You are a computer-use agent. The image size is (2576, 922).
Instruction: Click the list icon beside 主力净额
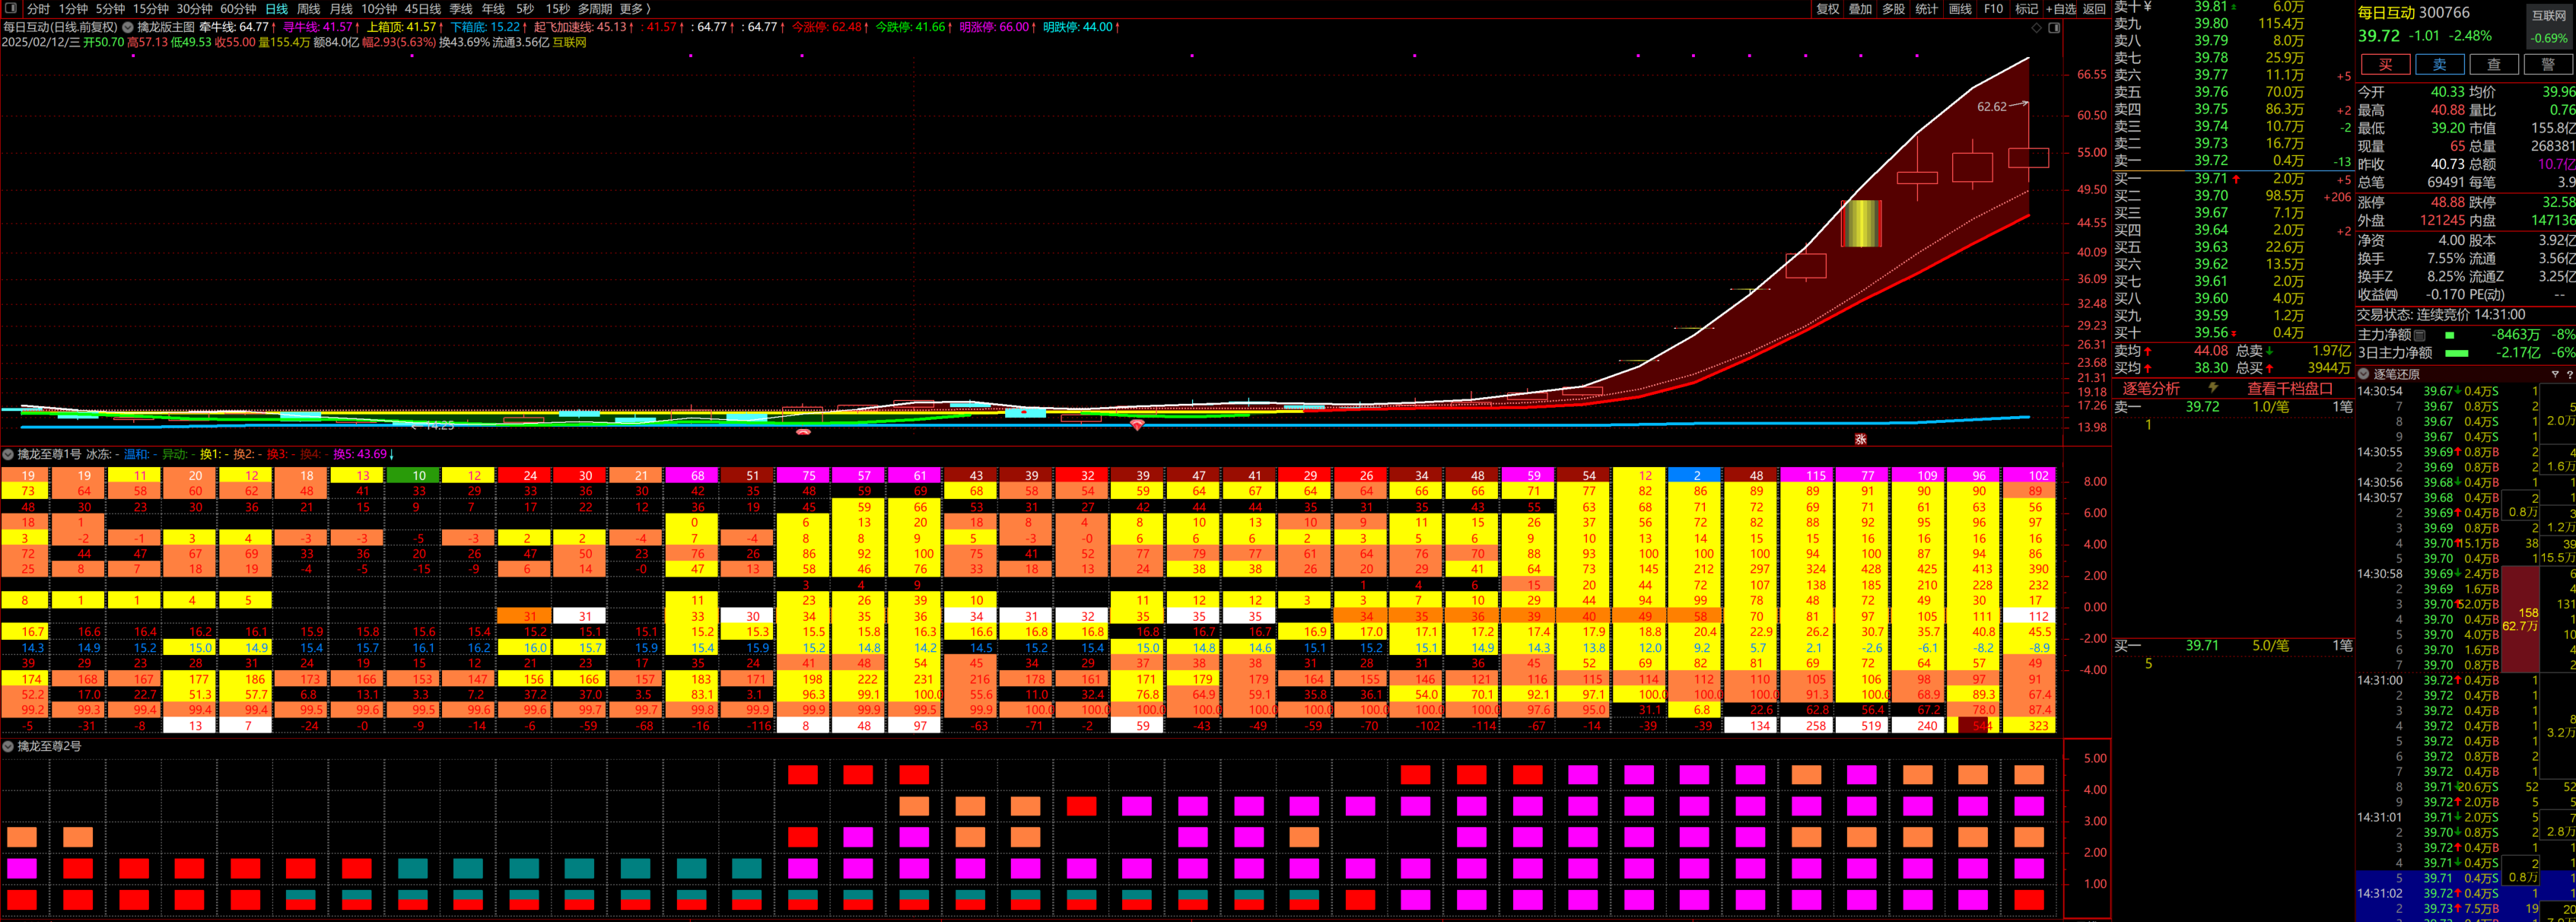2420,335
